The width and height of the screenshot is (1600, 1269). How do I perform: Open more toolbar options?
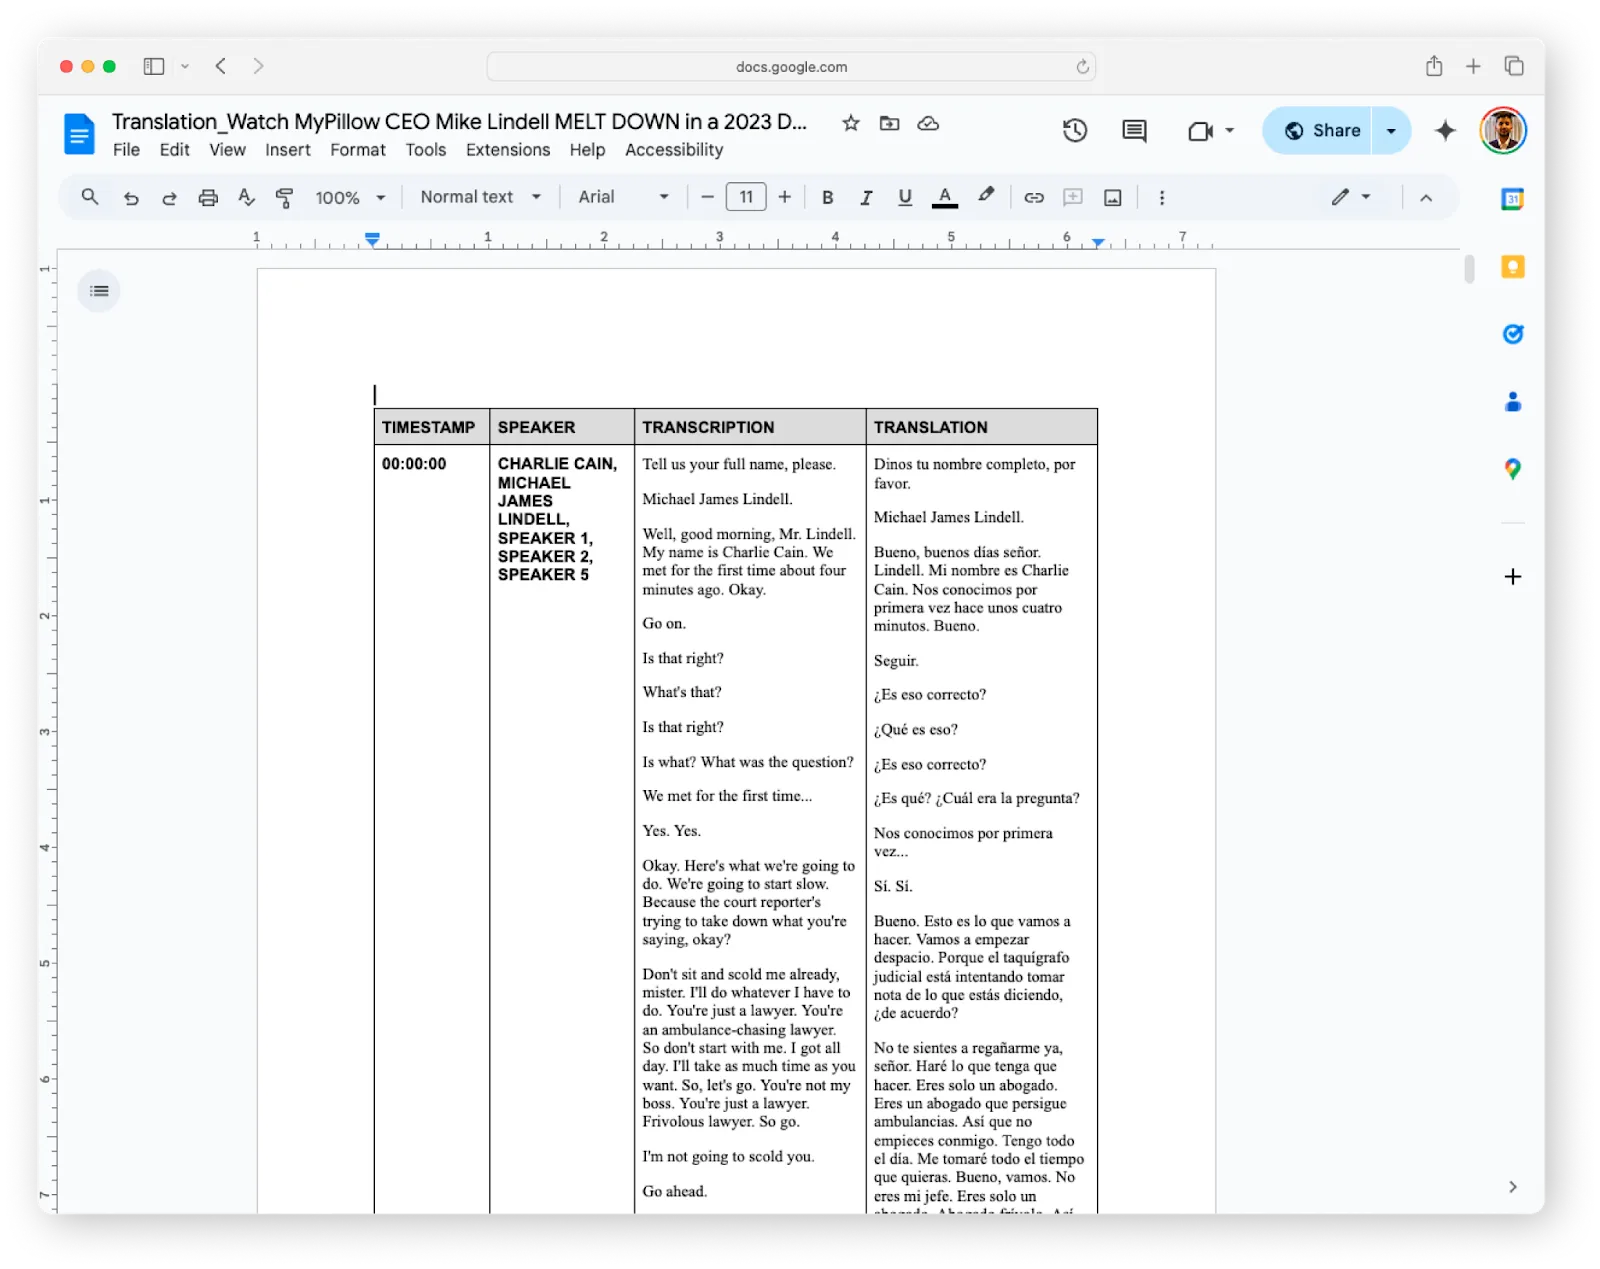pyautogui.click(x=1162, y=198)
